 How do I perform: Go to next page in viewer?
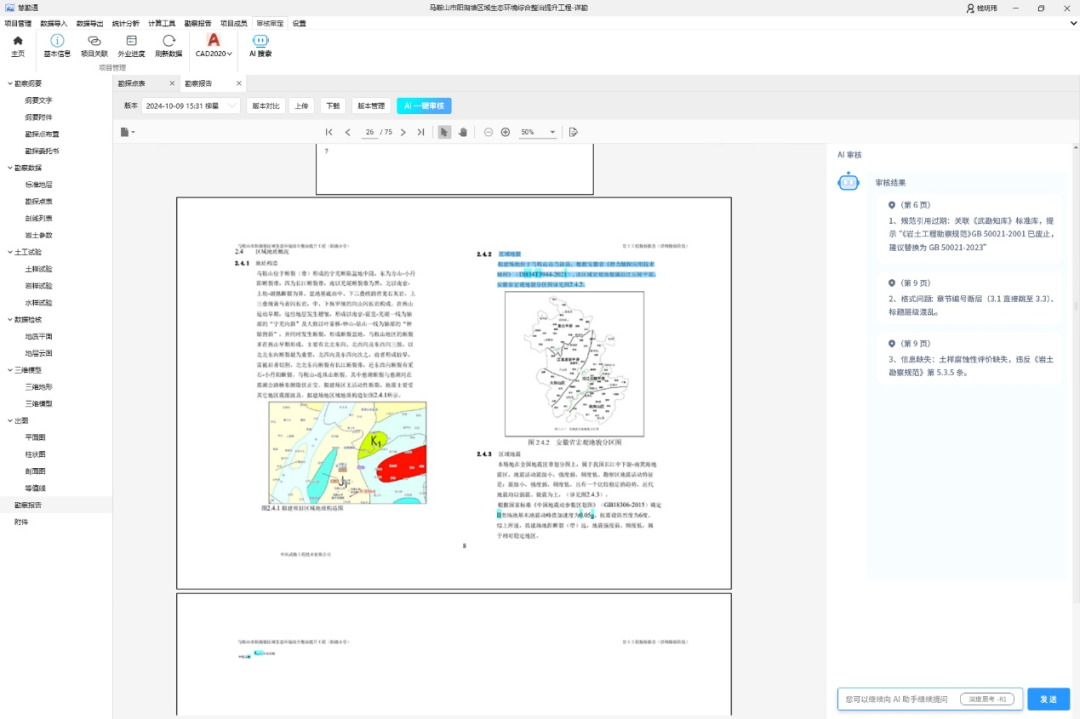point(404,132)
